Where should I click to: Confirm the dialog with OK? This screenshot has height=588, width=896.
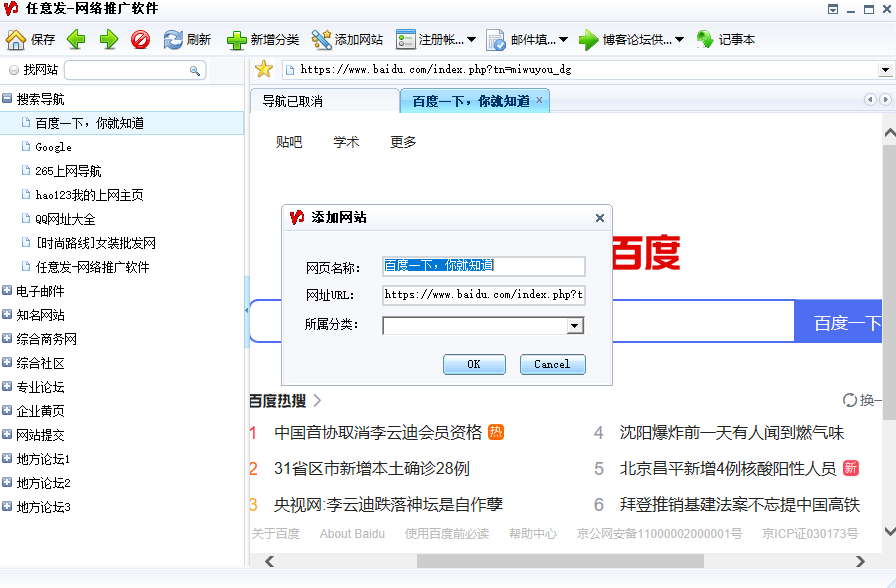click(474, 364)
